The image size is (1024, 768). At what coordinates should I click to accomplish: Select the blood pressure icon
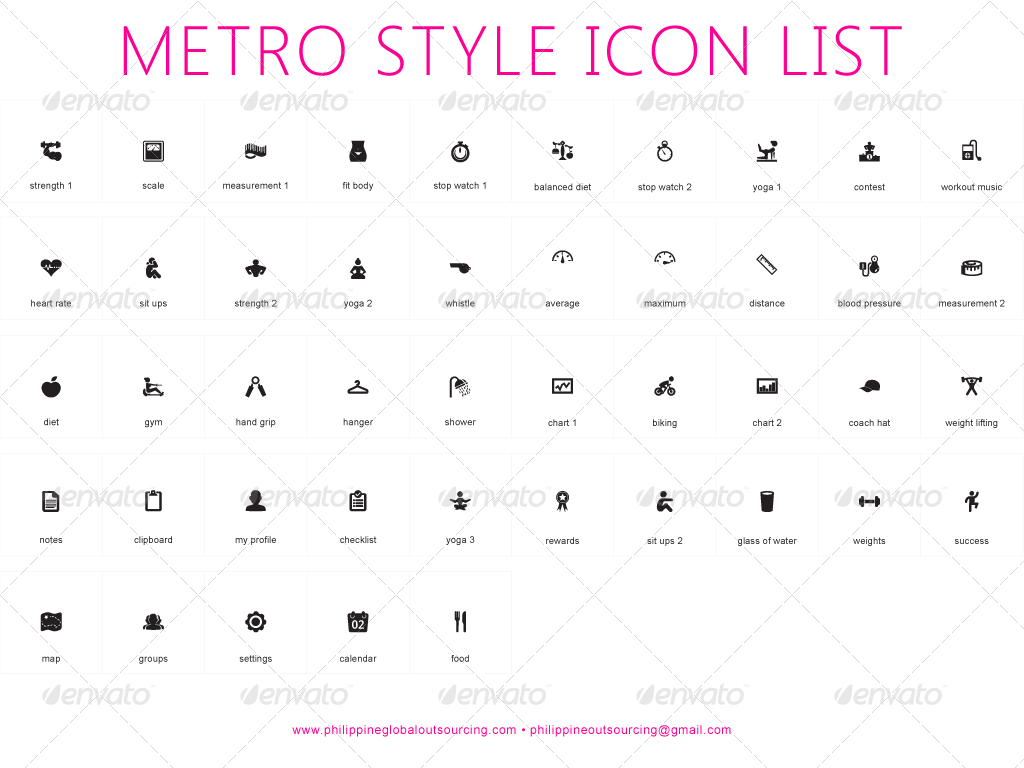(868, 268)
